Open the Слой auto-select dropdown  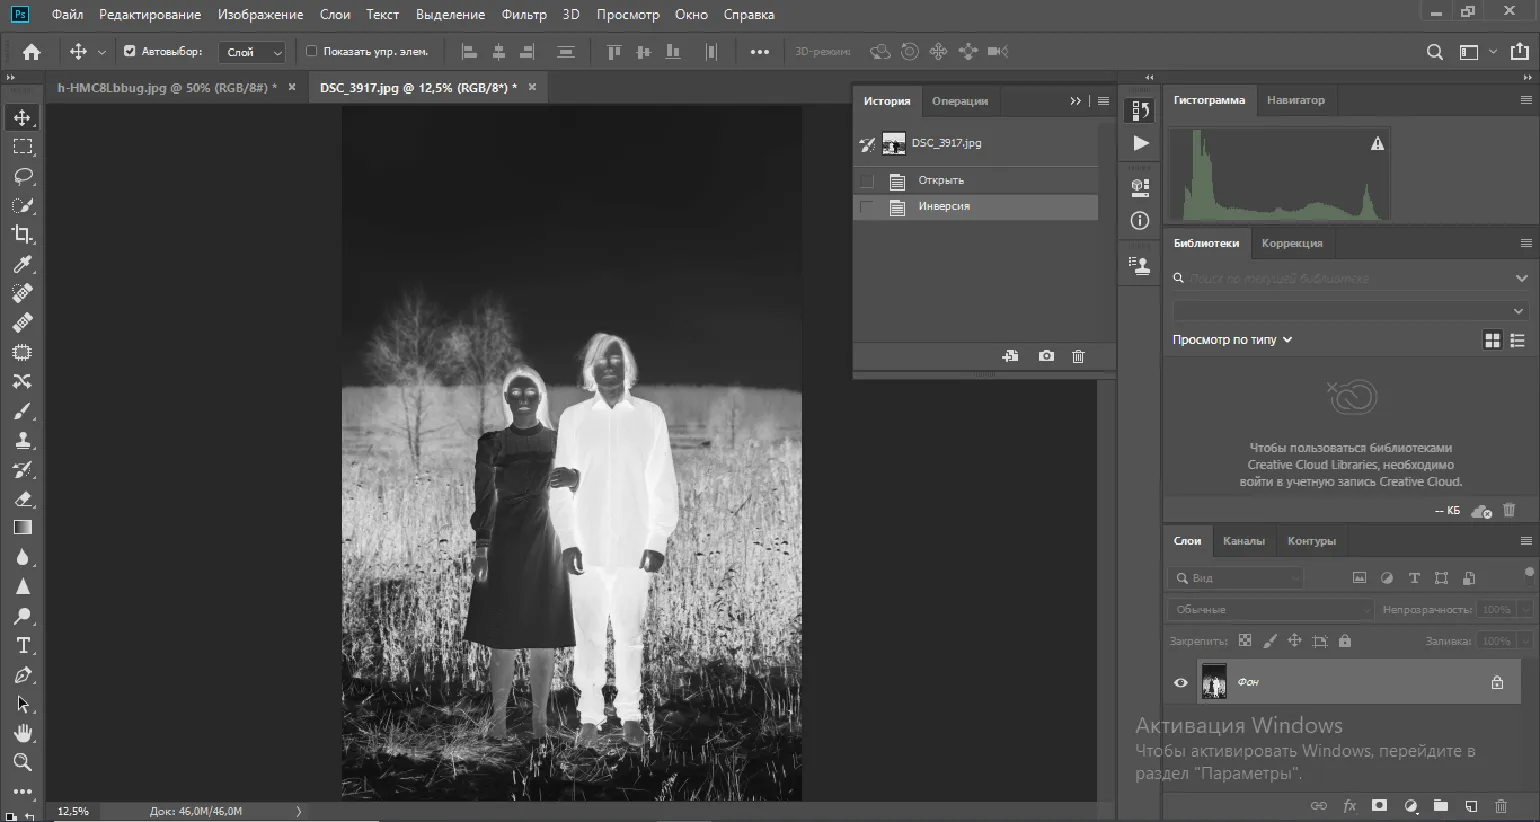(252, 52)
